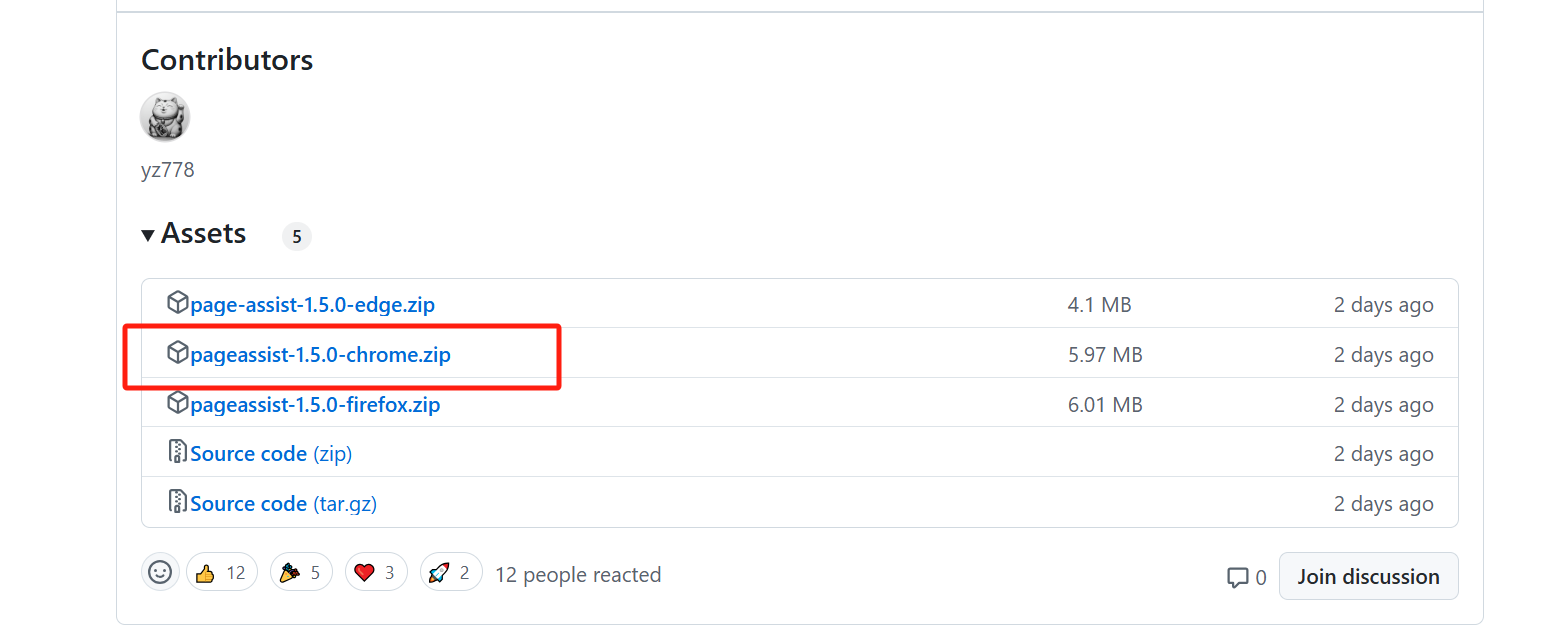
Task: Open the smiley reaction picker
Action: 160,573
